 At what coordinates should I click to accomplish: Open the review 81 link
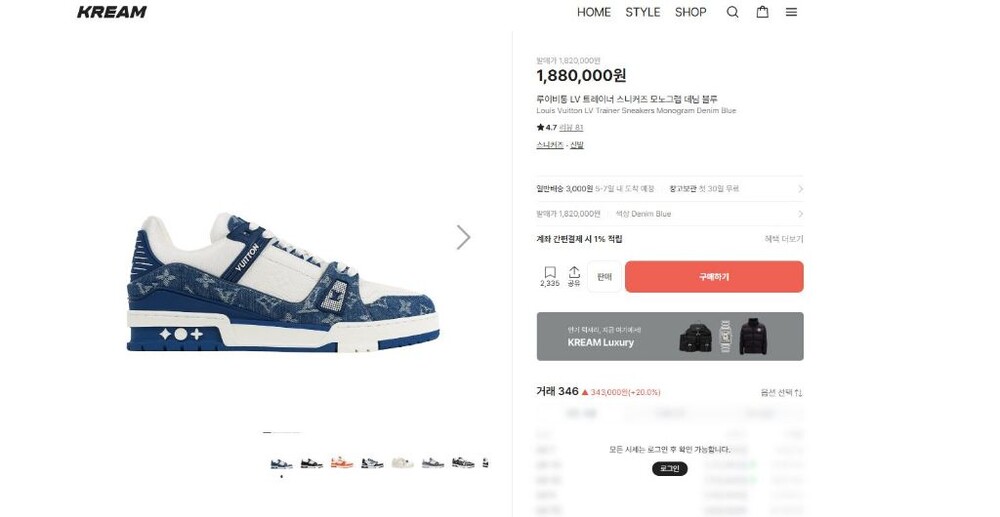[x=571, y=127]
